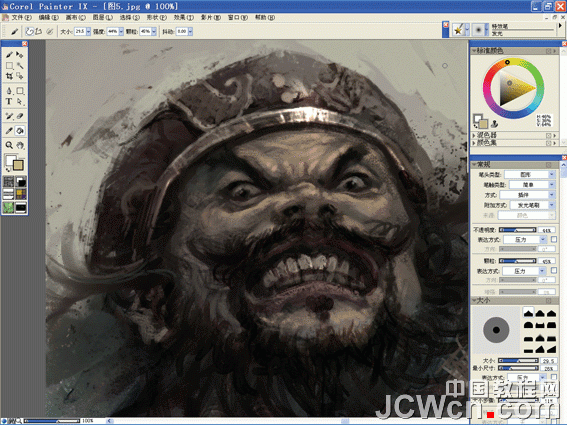Open the 编辑(E) menu

[48, 17]
